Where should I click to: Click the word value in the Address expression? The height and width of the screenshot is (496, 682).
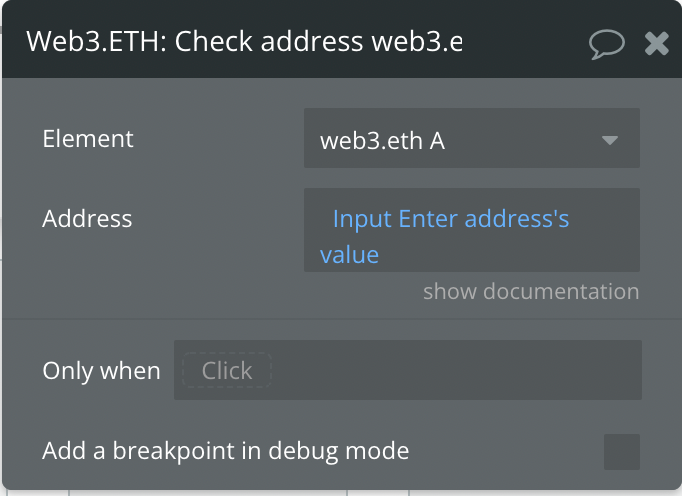[x=349, y=255]
